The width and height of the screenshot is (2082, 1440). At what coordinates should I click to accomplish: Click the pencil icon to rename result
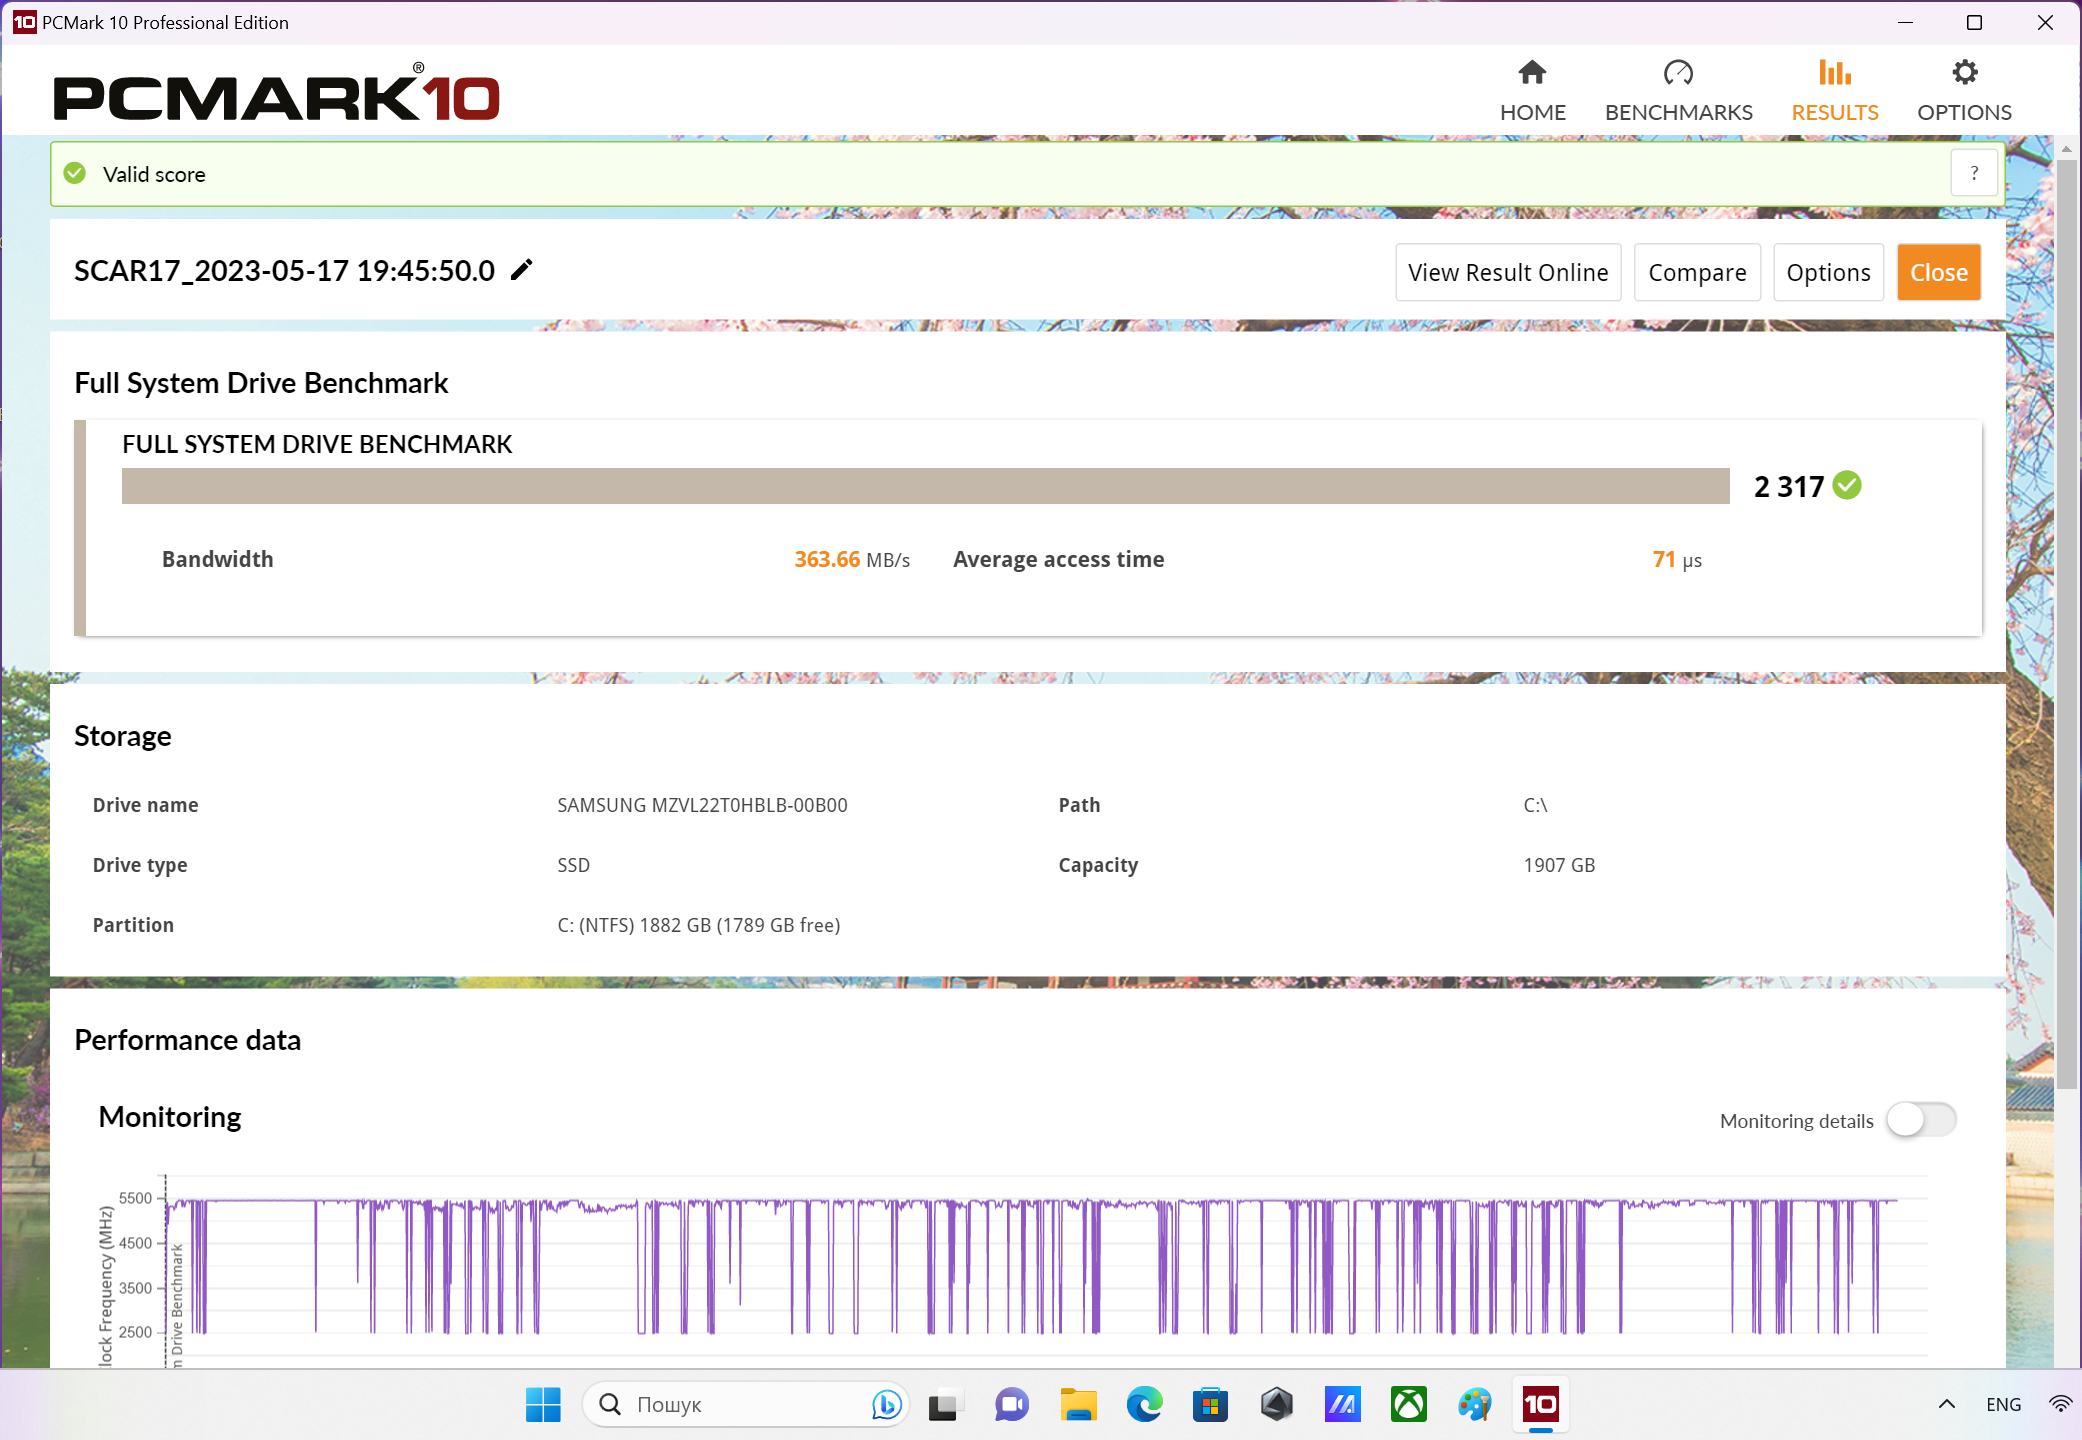coord(521,270)
